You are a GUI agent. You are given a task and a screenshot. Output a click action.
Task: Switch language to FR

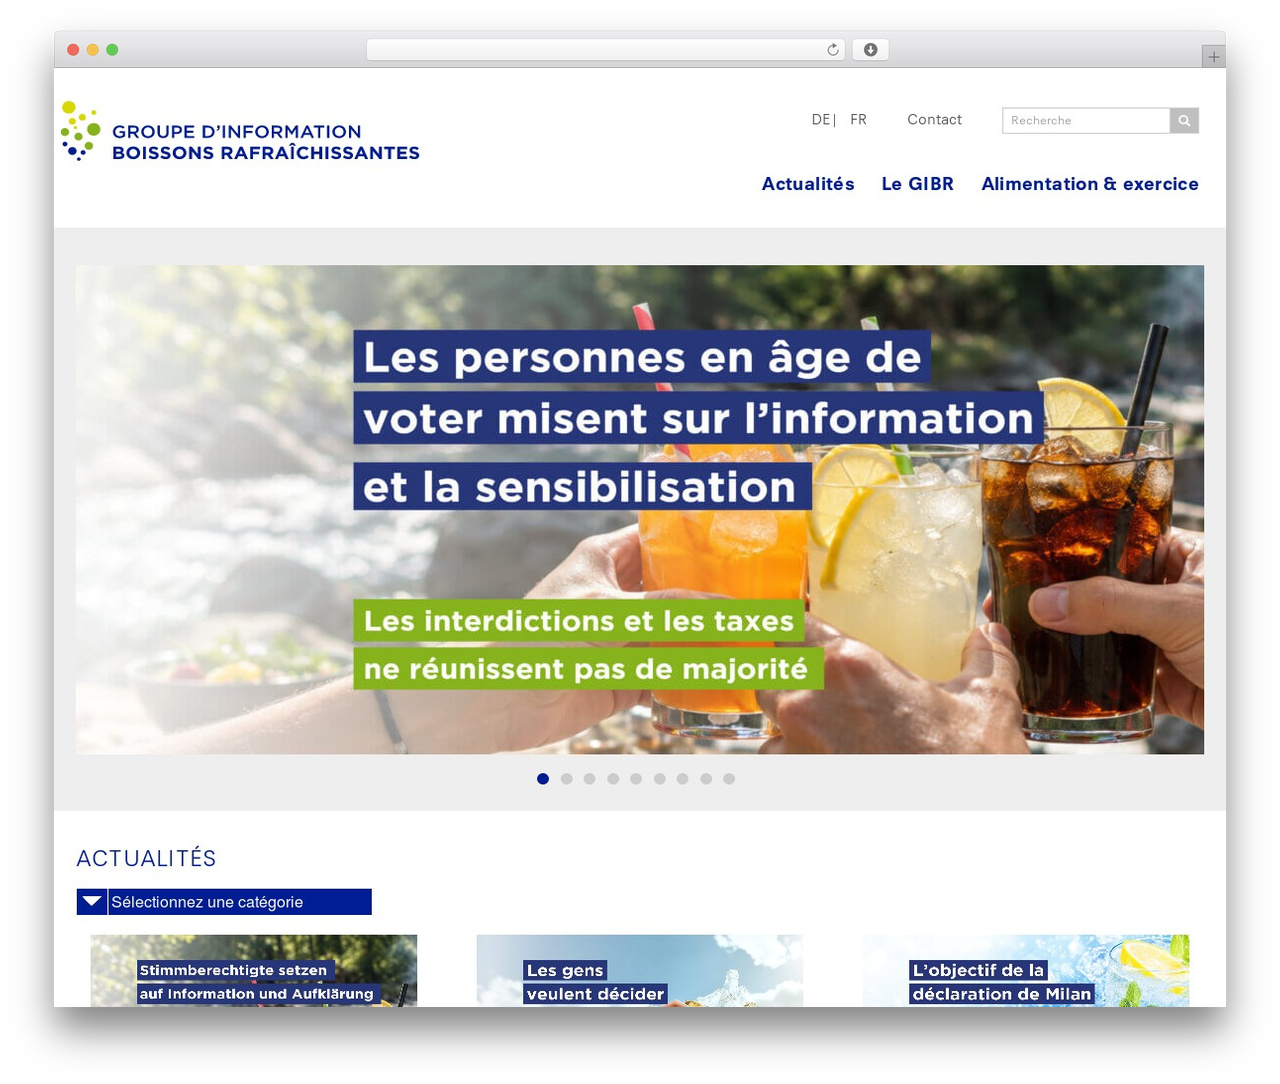tap(858, 120)
